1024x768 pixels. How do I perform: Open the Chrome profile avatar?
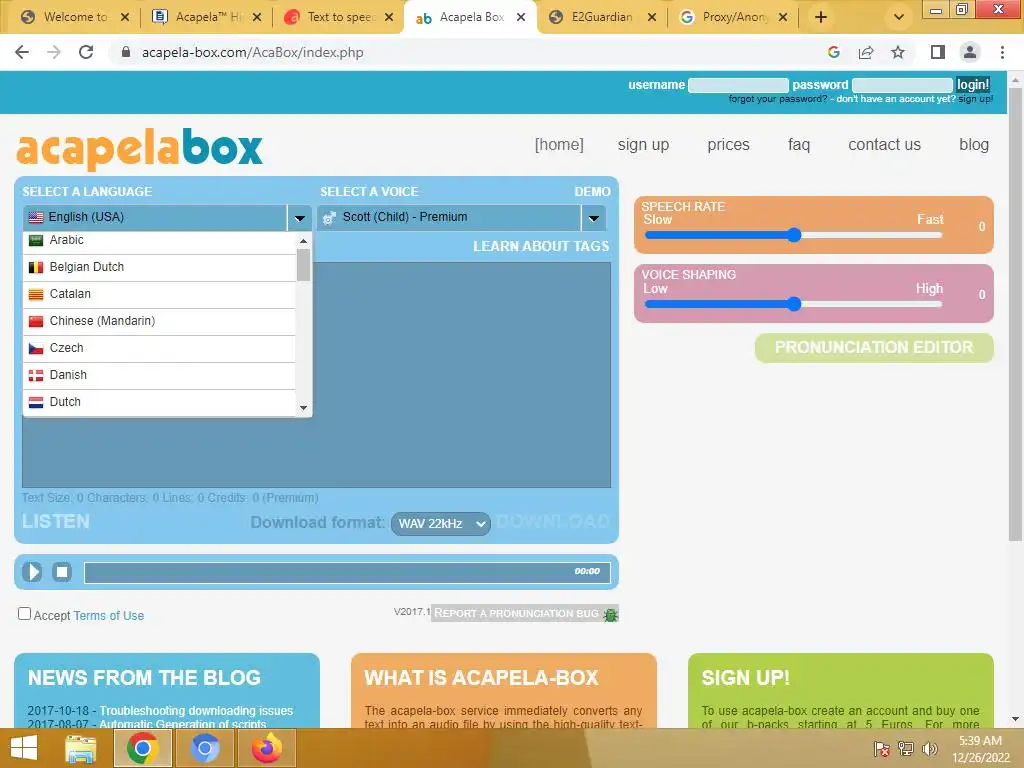click(970, 52)
